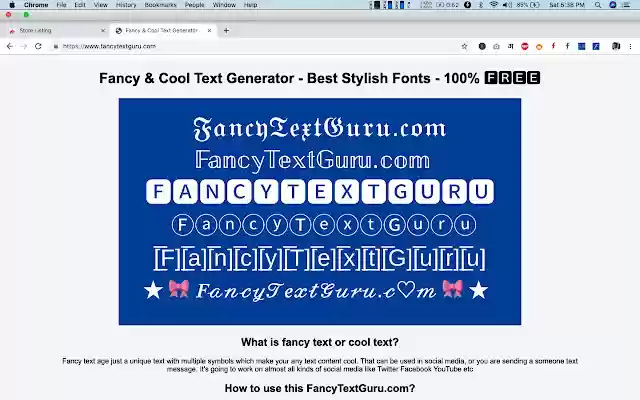640x400 pixels.
Task: Switch to the Store Listing tab
Action: tap(57, 30)
